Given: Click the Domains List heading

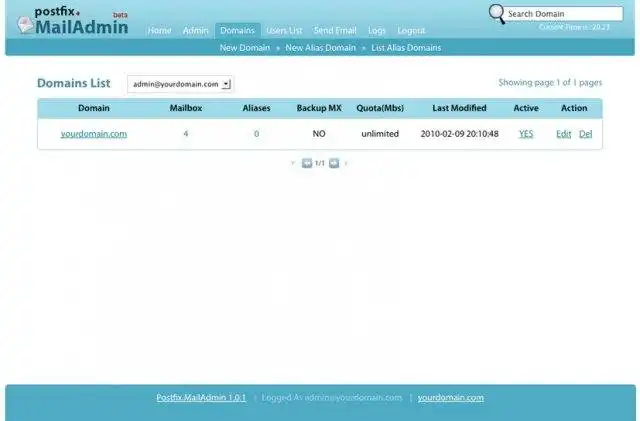Looking at the screenshot, I should pyautogui.click(x=73, y=83).
